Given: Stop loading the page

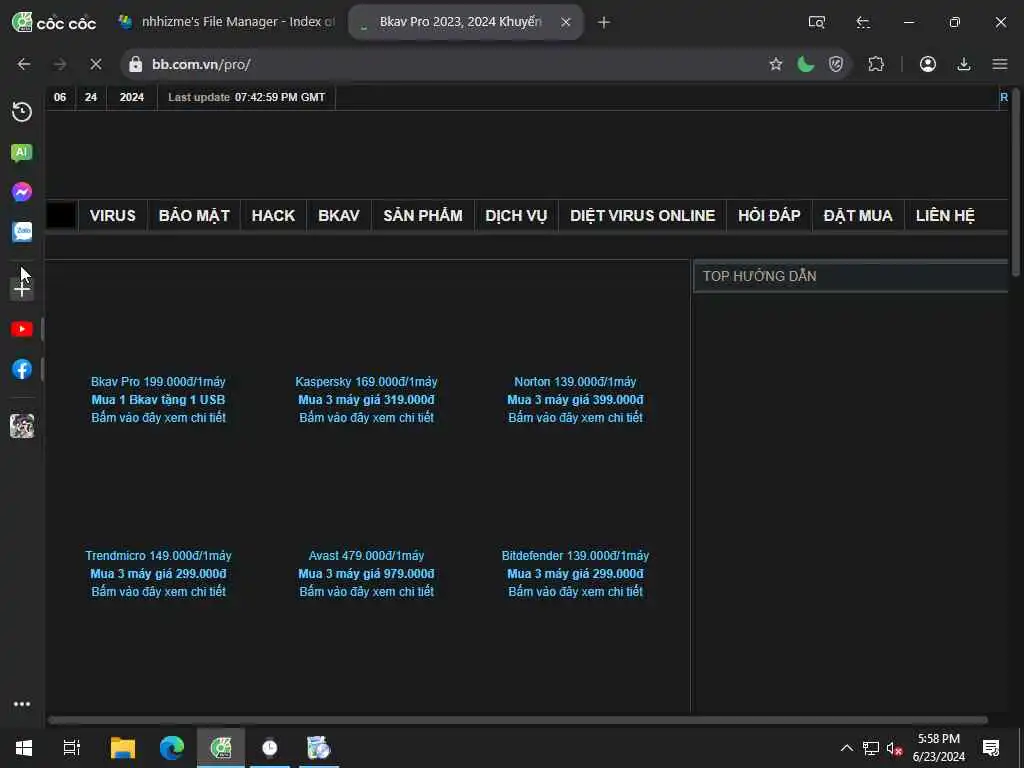Looking at the screenshot, I should click(x=95, y=64).
